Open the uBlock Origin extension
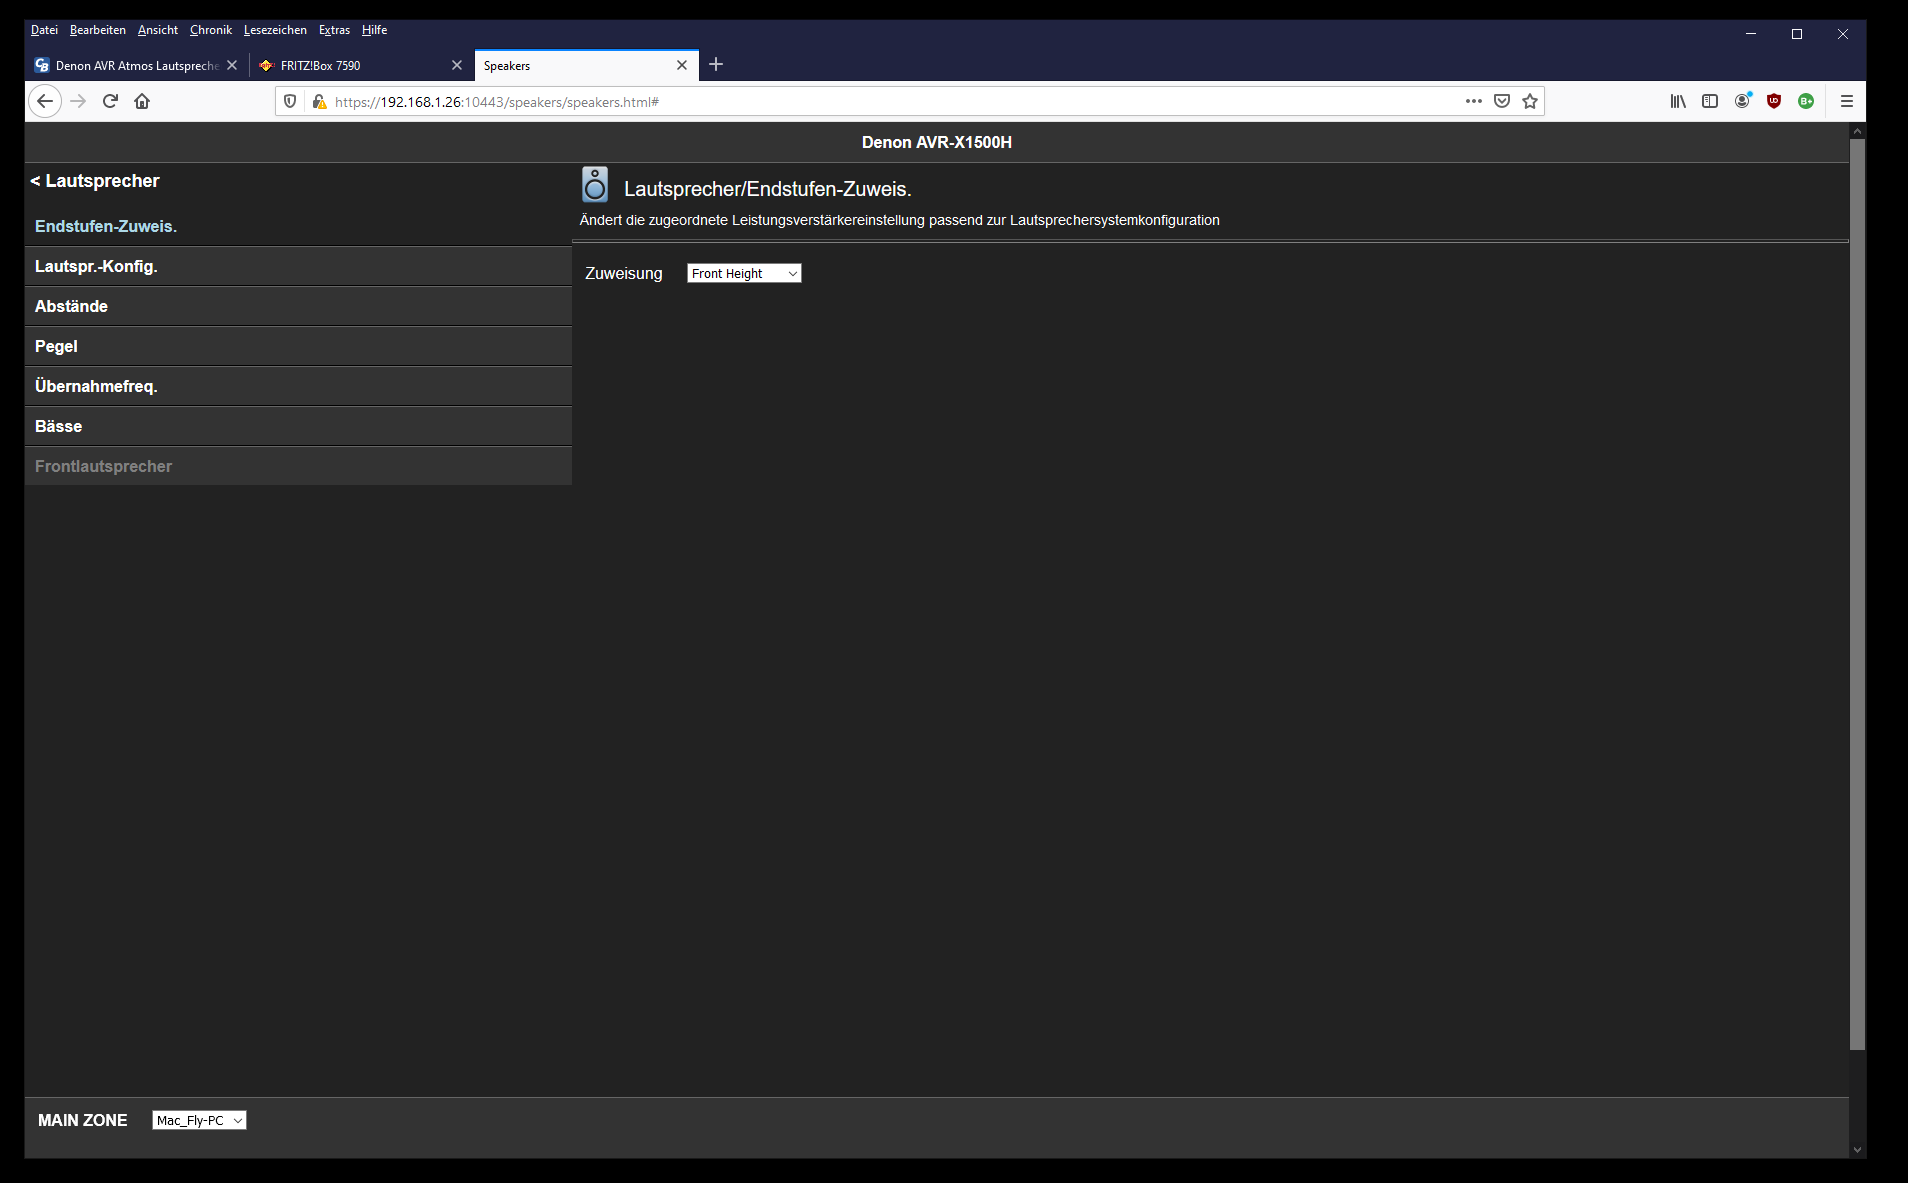Image resolution: width=1908 pixels, height=1183 pixels. tap(1774, 101)
